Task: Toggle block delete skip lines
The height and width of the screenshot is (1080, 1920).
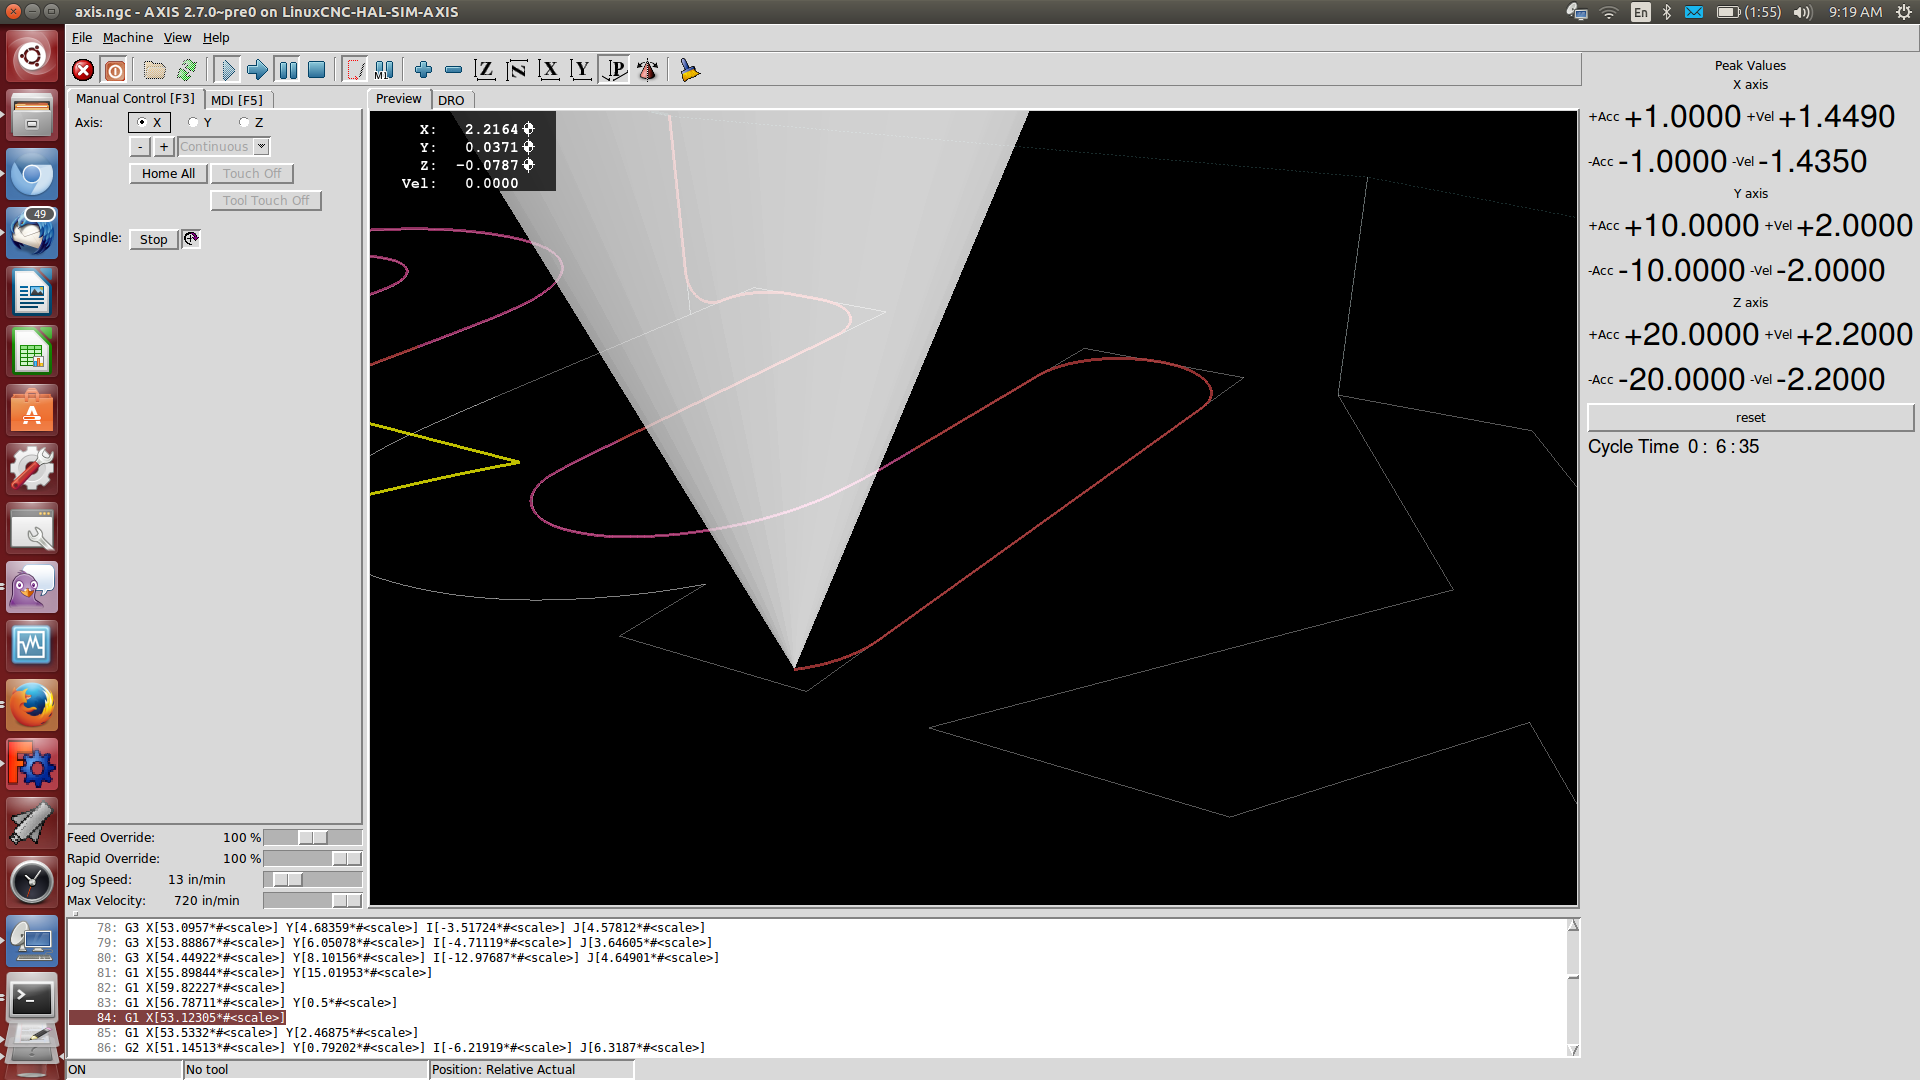Action: click(x=355, y=70)
